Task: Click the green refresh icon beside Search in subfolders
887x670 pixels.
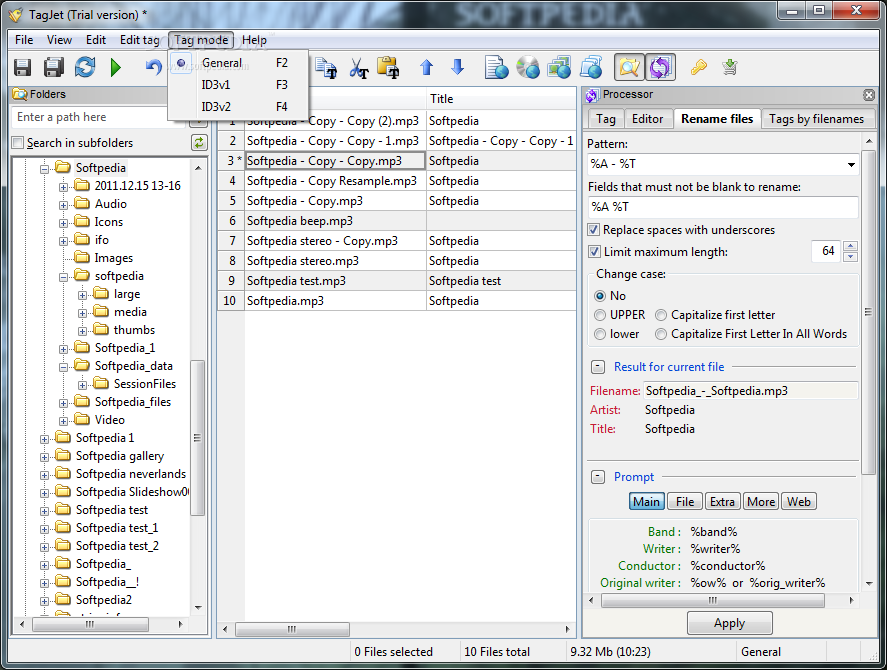Action: pos(199,143)
